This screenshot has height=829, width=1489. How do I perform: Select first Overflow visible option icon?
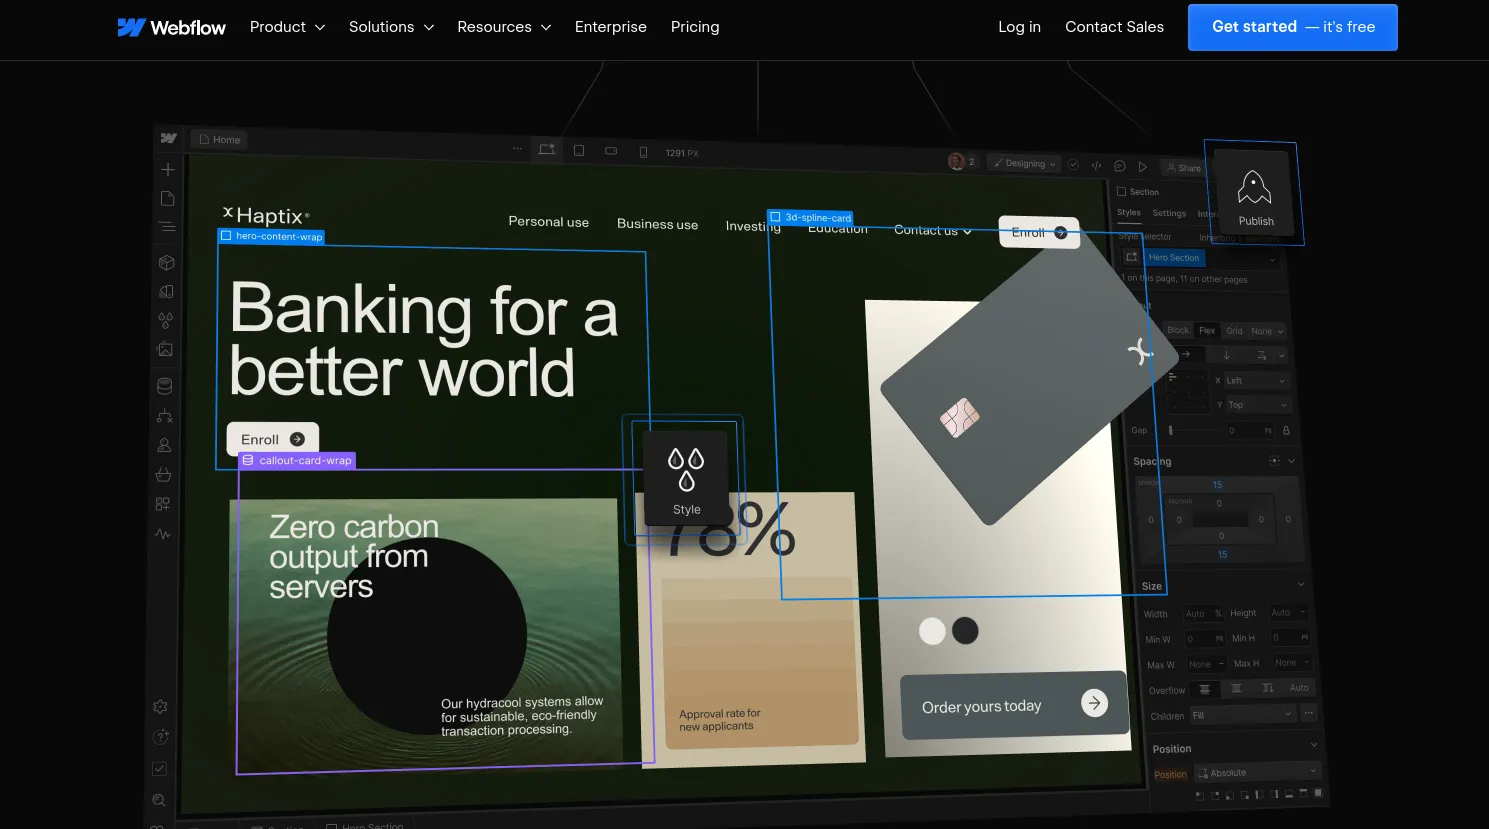(x=1204, y=689)
